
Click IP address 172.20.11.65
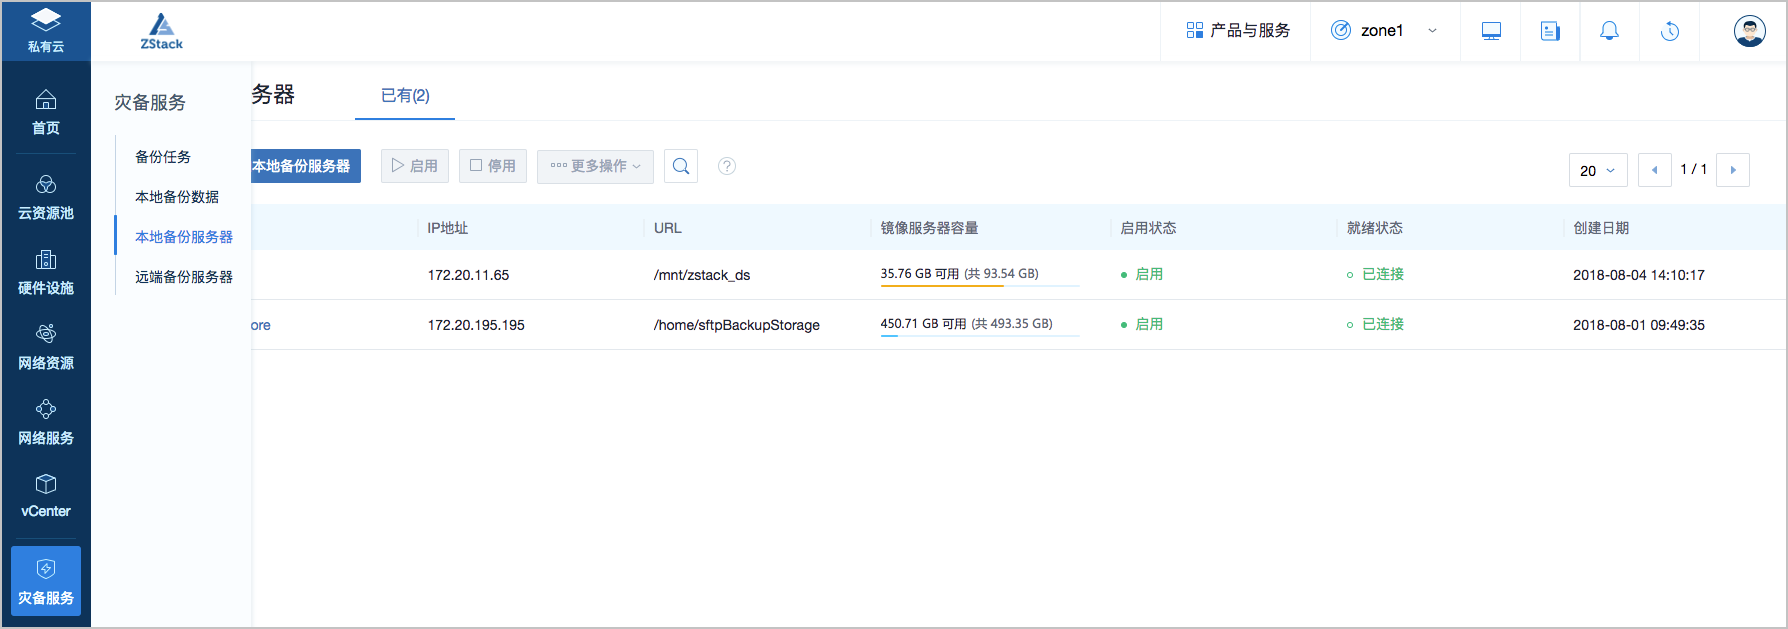[468, 275]
